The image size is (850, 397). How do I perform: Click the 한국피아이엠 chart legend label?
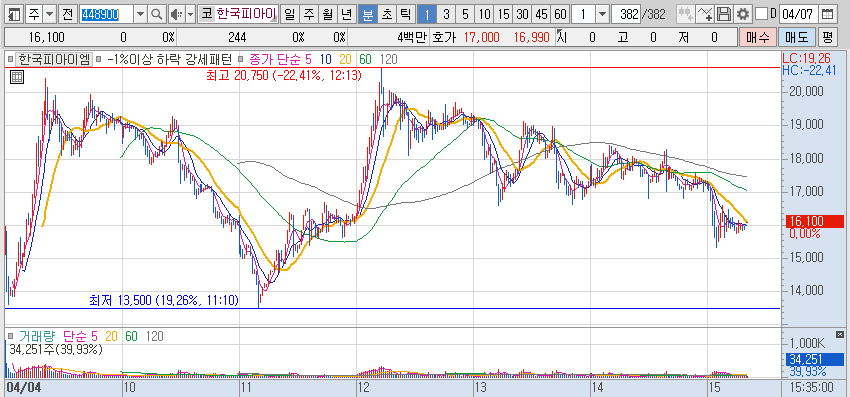coord(54,59)
